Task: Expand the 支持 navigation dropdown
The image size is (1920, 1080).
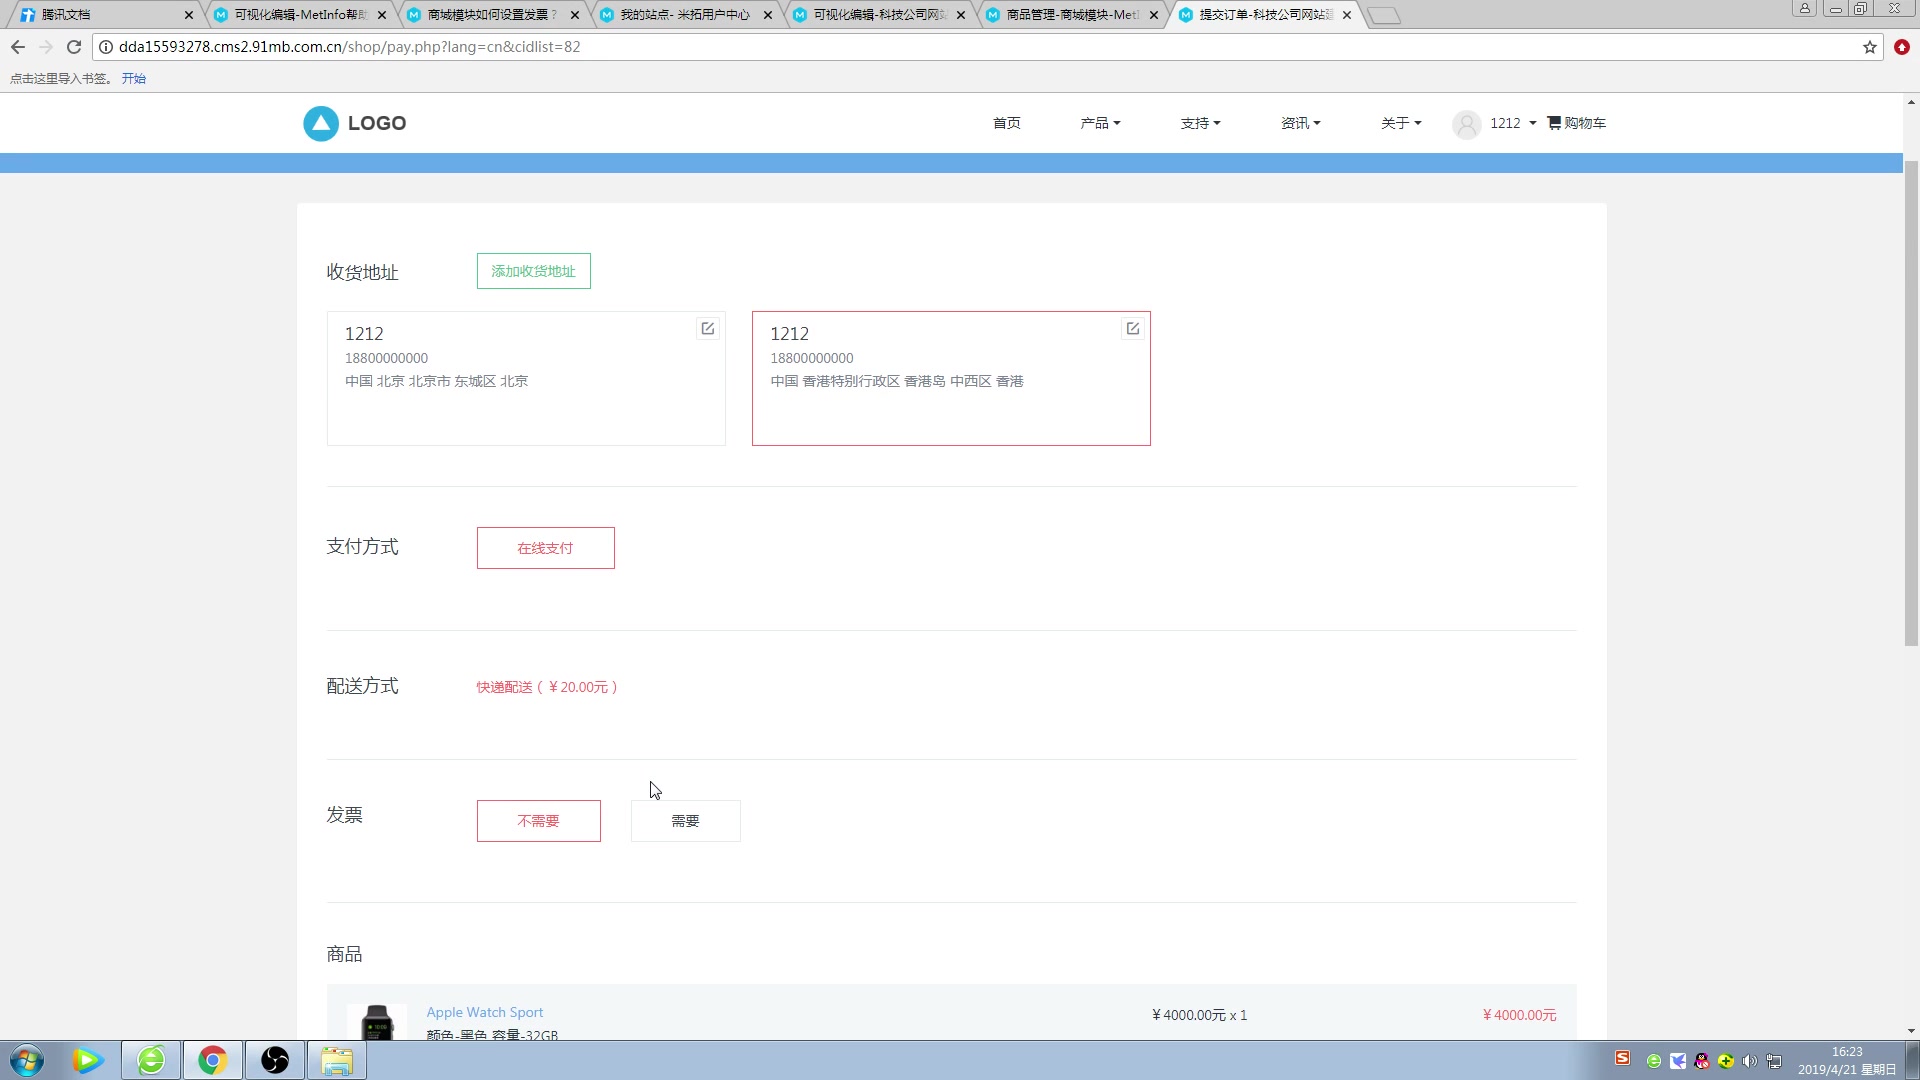Action: tap(1200, 123)
